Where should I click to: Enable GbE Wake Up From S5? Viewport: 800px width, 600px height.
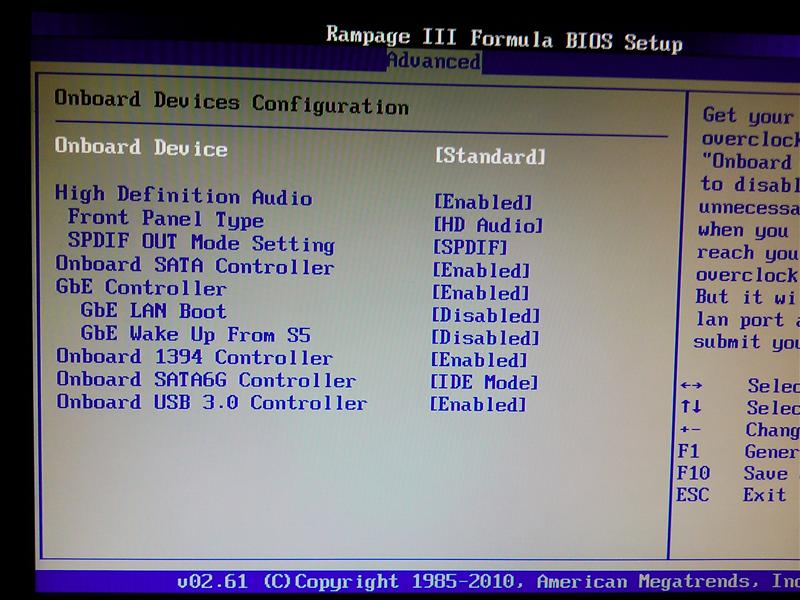(484, 338)
